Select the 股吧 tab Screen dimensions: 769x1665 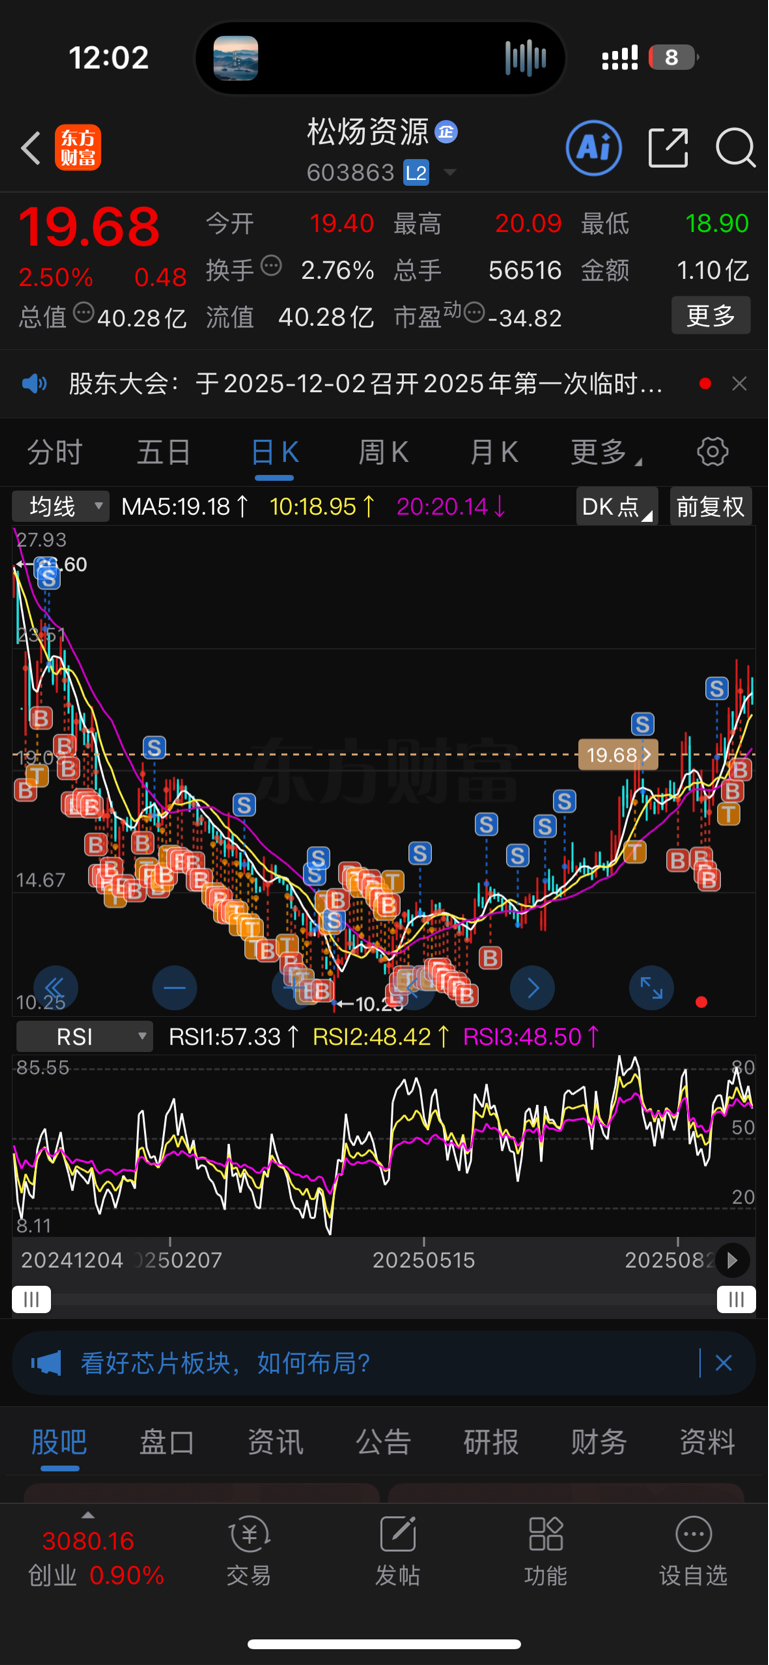pos(59,1442)
